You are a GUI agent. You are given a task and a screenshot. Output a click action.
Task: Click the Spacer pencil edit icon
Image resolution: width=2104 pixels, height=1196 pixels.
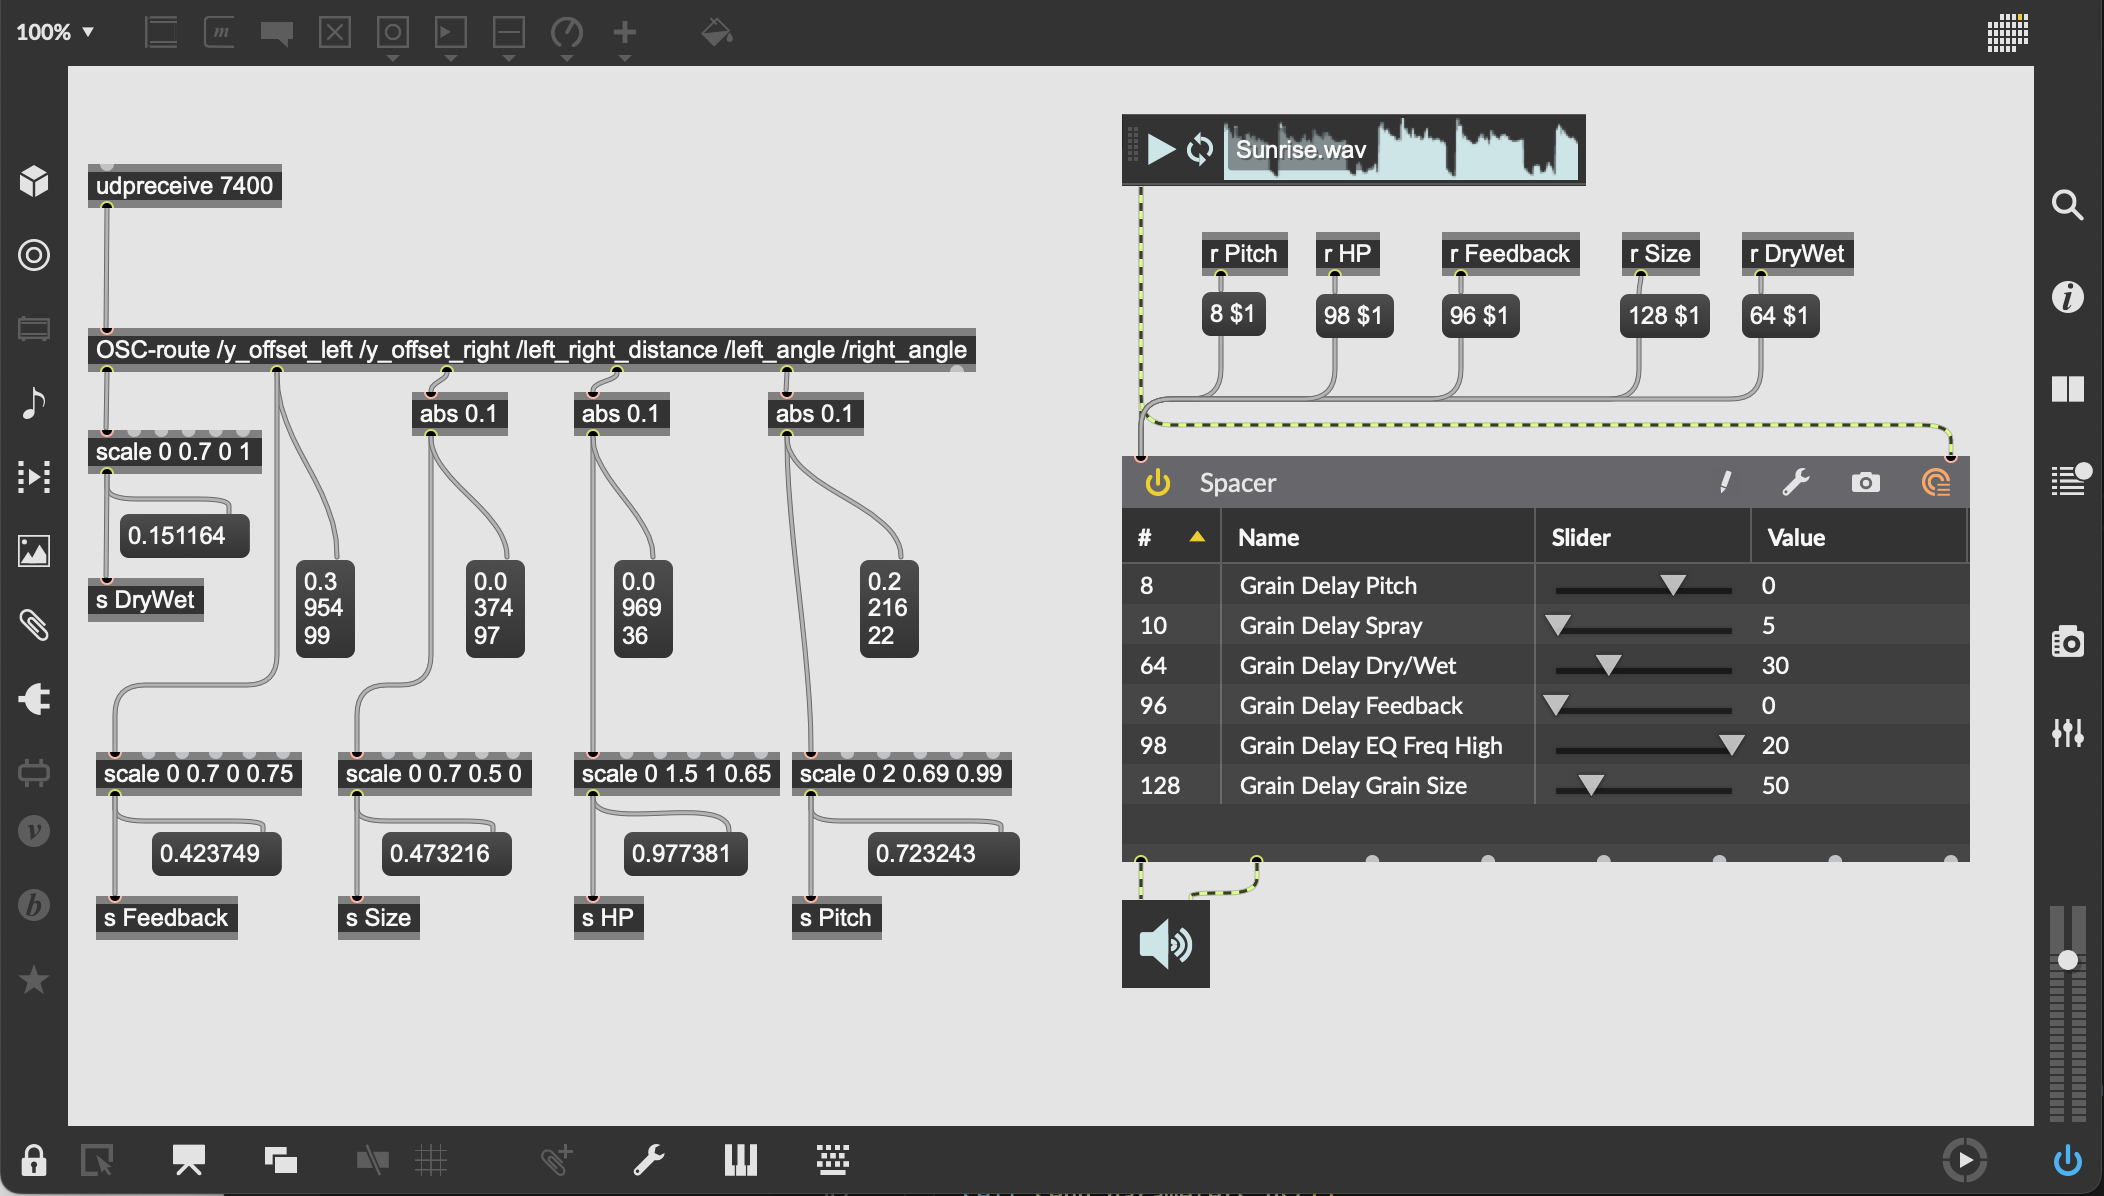pos(1726,482)
